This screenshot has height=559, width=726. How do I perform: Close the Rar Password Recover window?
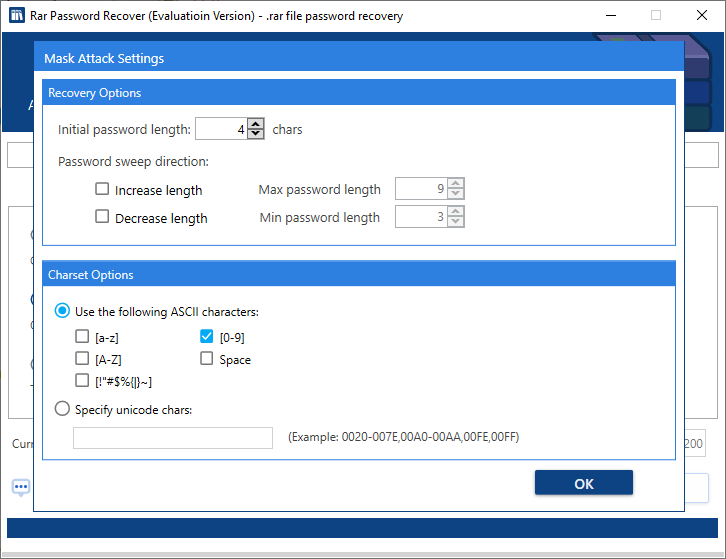(702, 15)
